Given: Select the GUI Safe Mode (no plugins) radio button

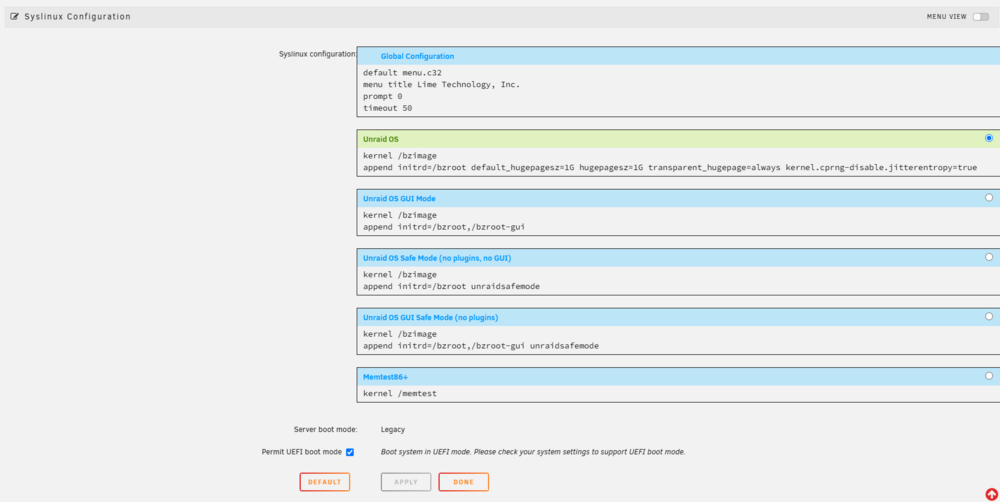Looking at the screenshot, I should (989, 316).
